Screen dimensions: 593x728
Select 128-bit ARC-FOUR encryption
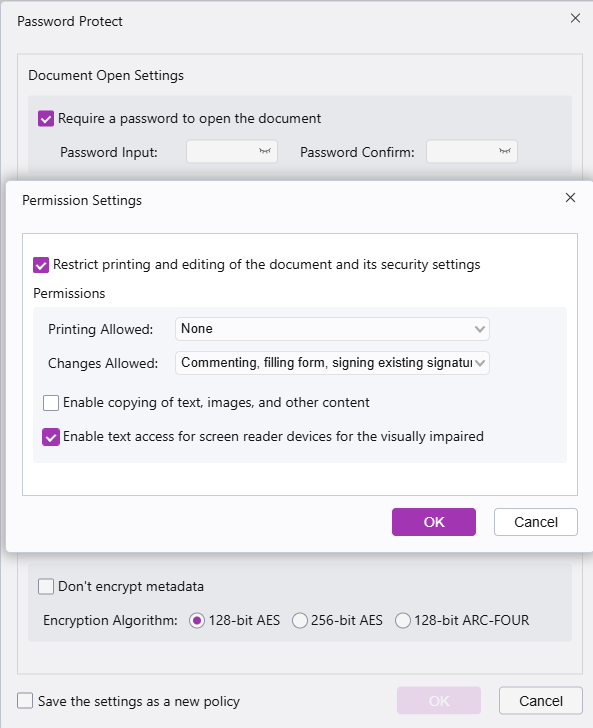pos(403,621)
